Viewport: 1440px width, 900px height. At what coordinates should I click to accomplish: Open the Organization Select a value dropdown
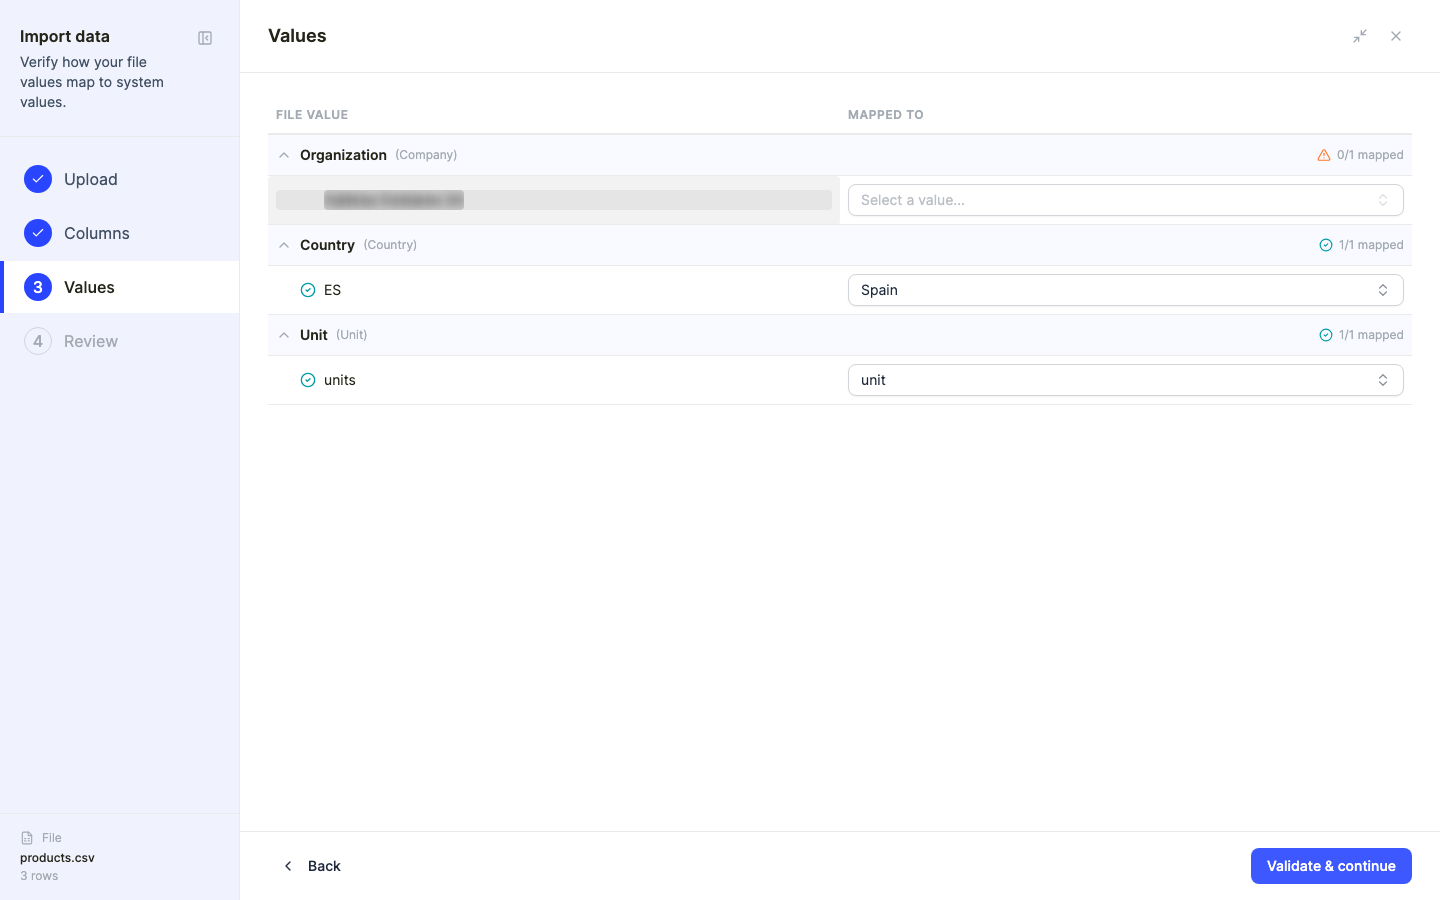point(1126,200)
